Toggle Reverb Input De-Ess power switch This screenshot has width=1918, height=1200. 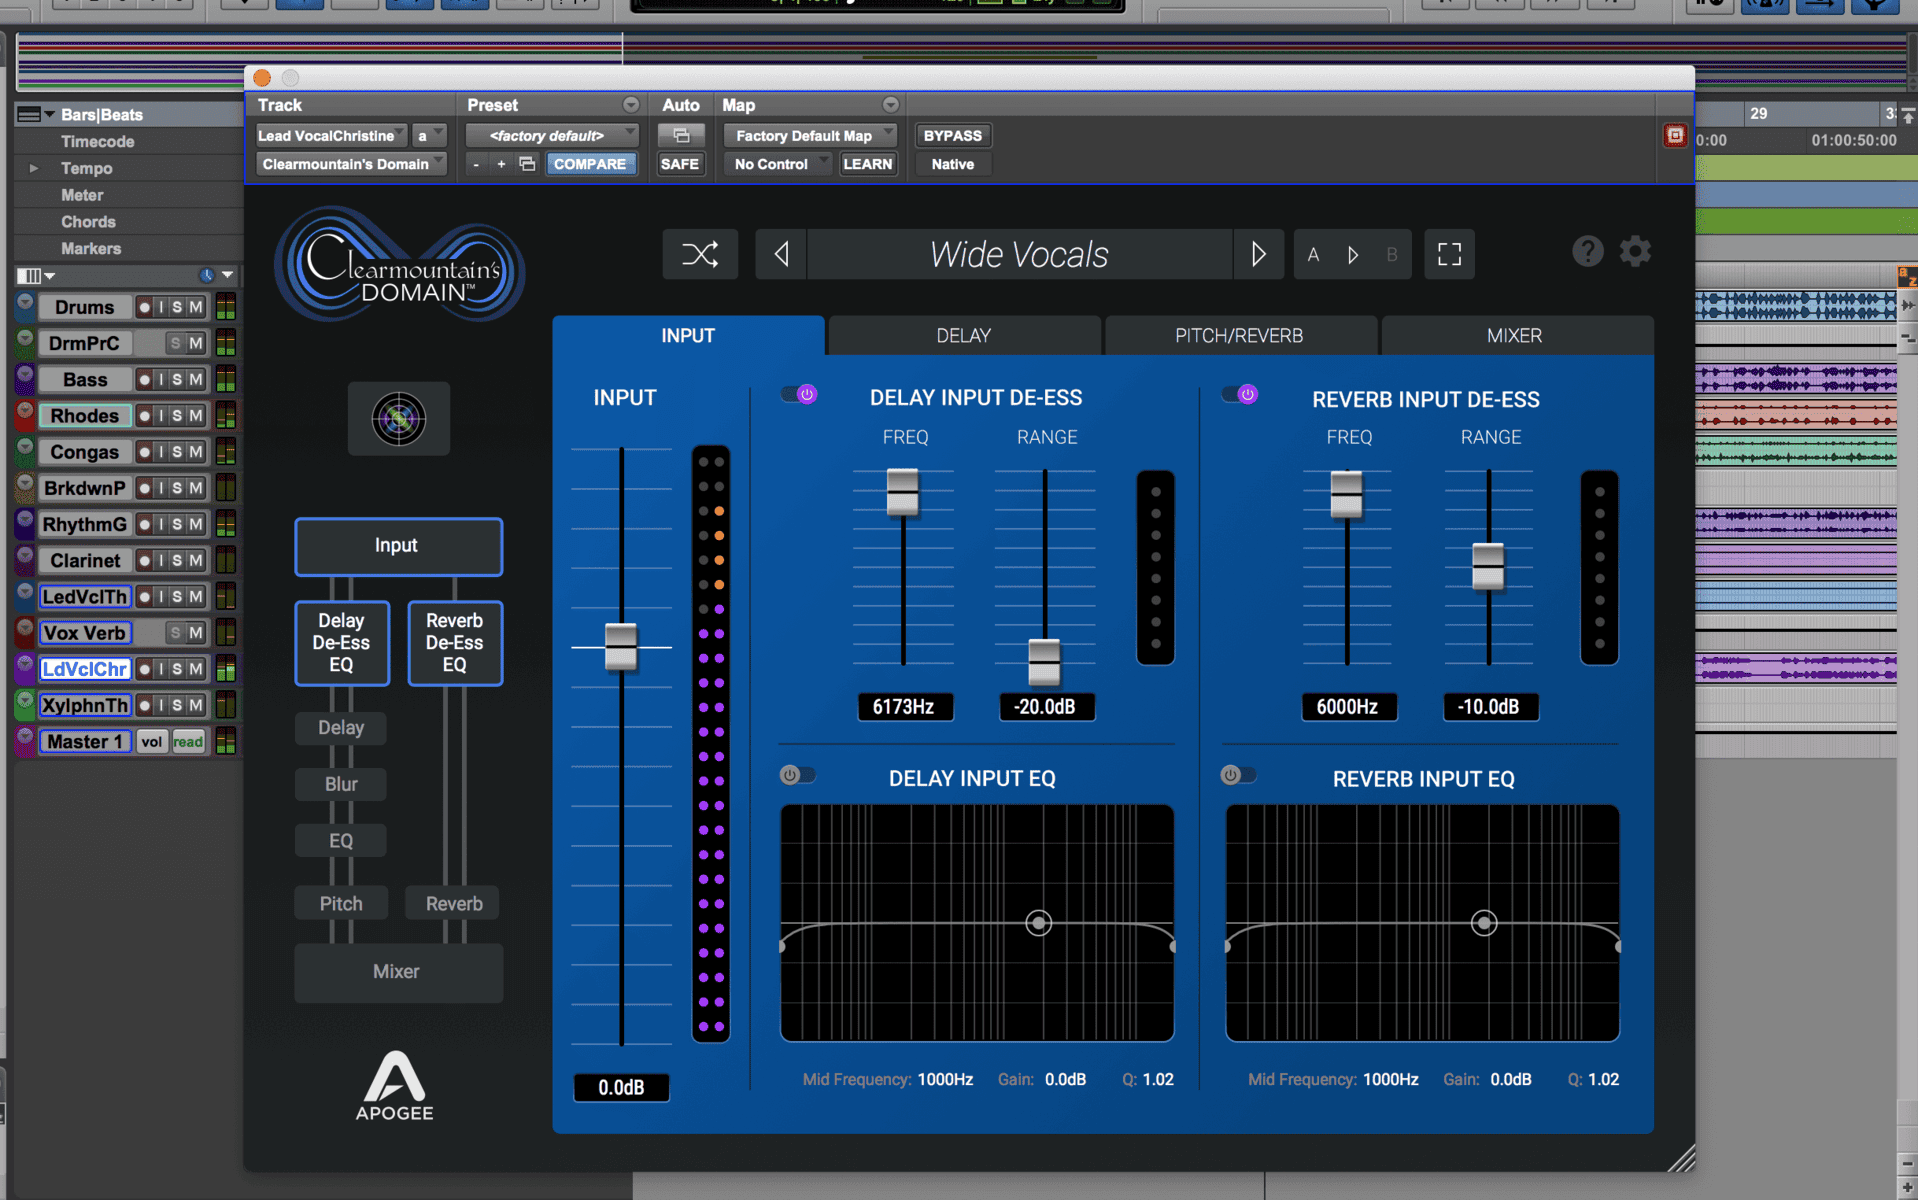point(1240,394)
